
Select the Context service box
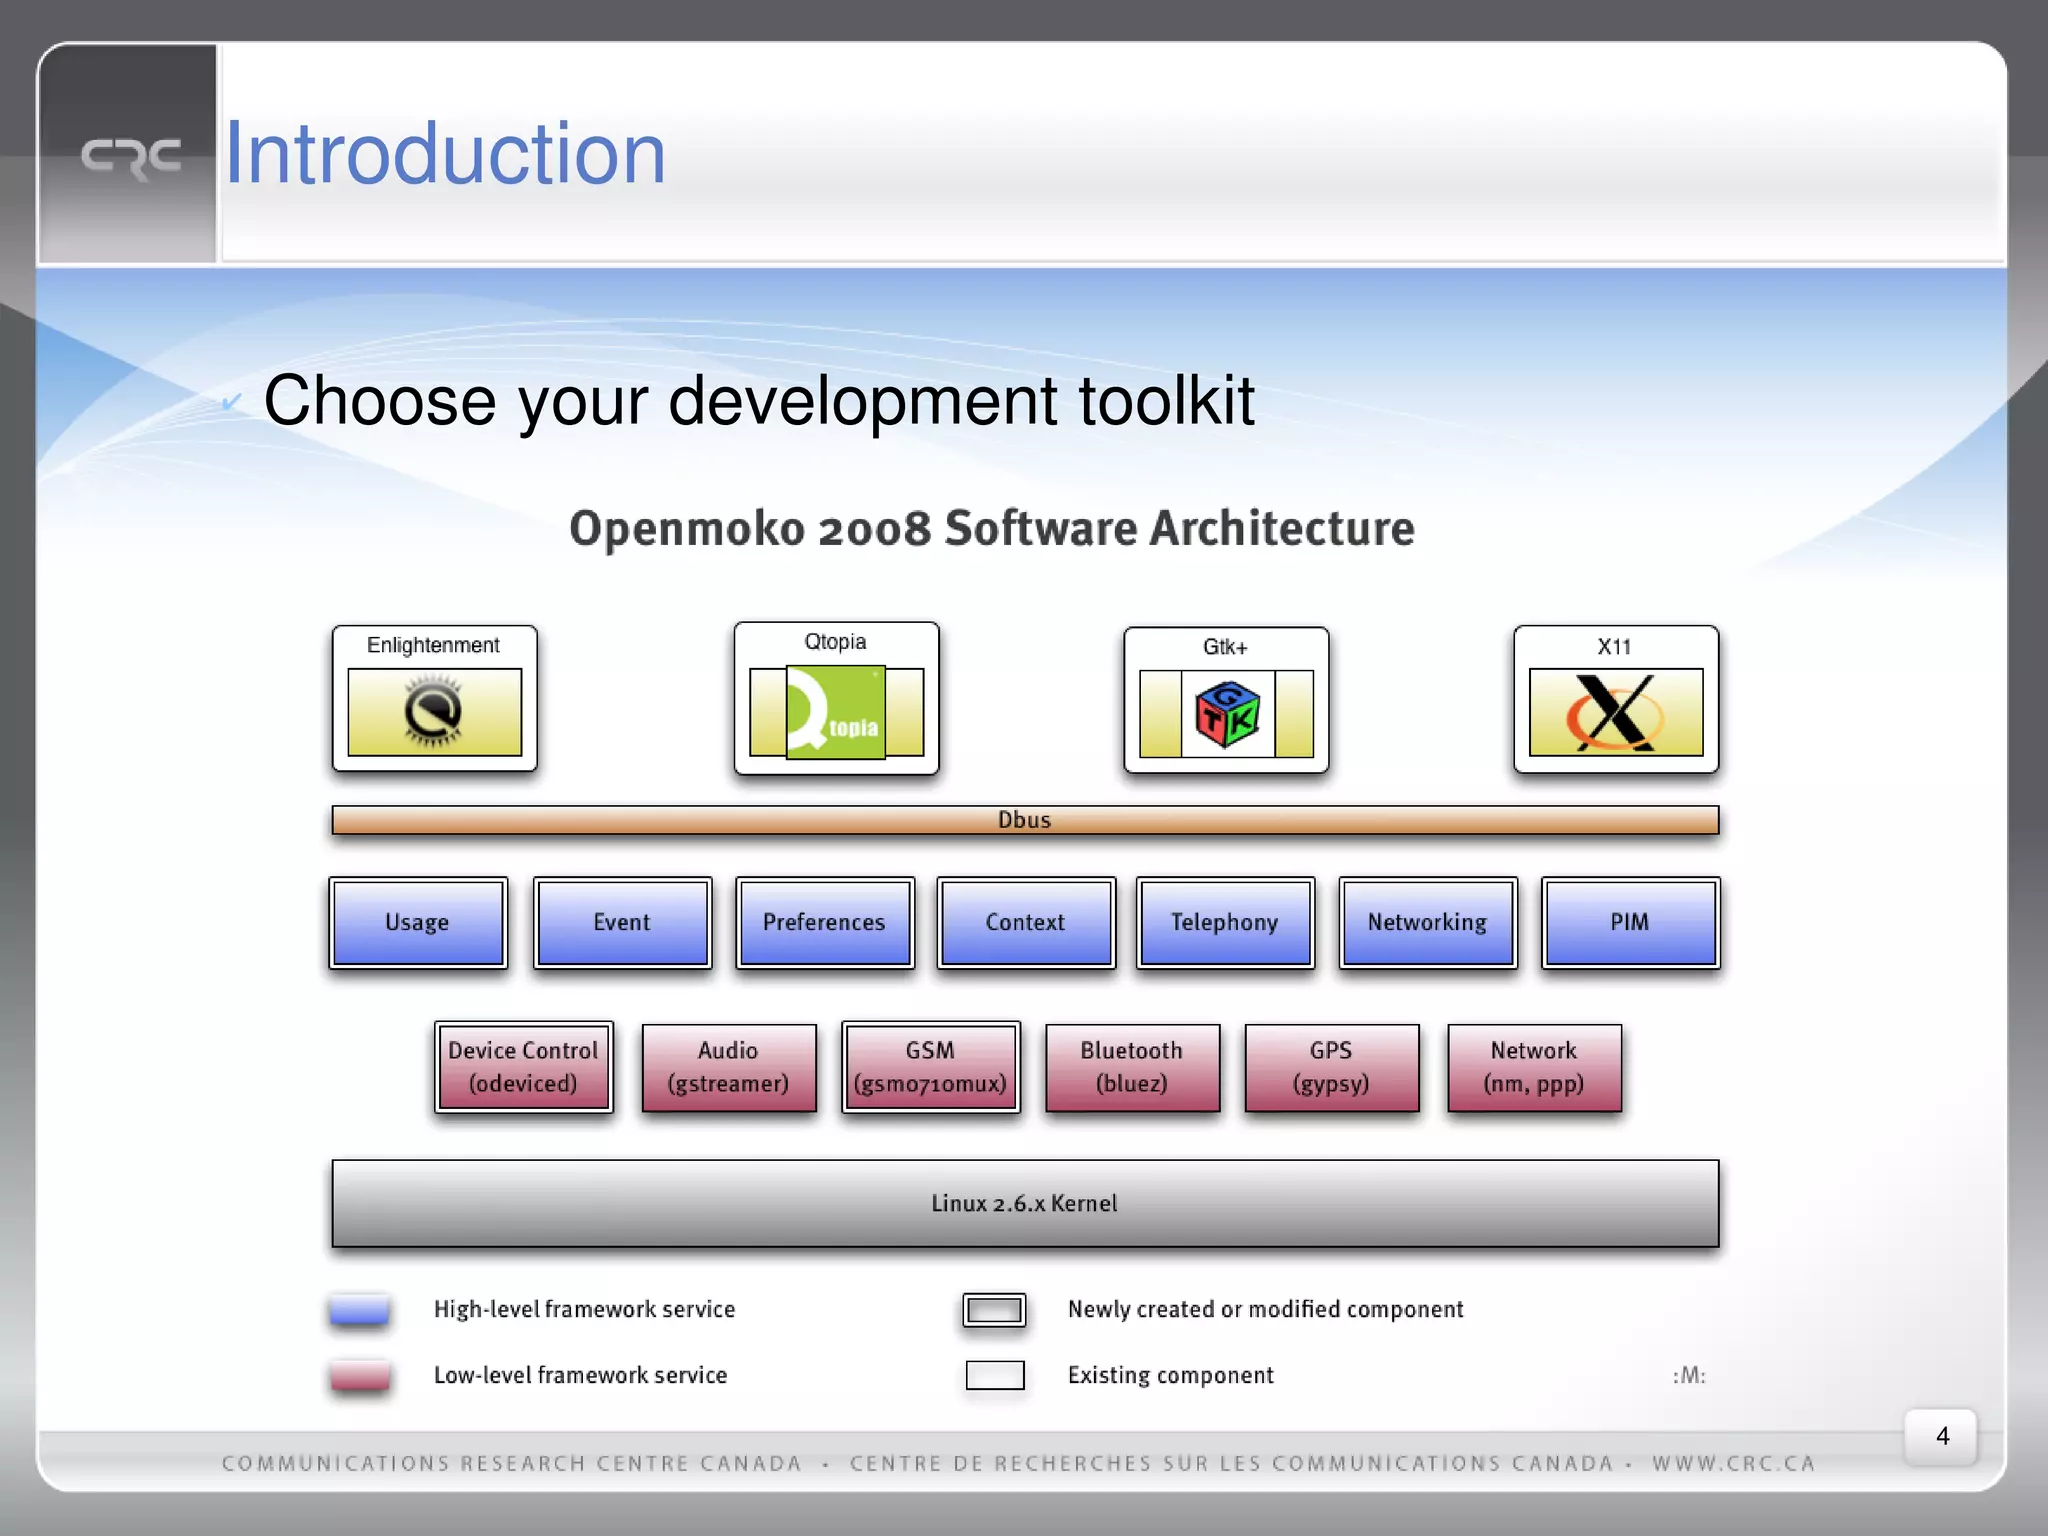[1026, 922]
